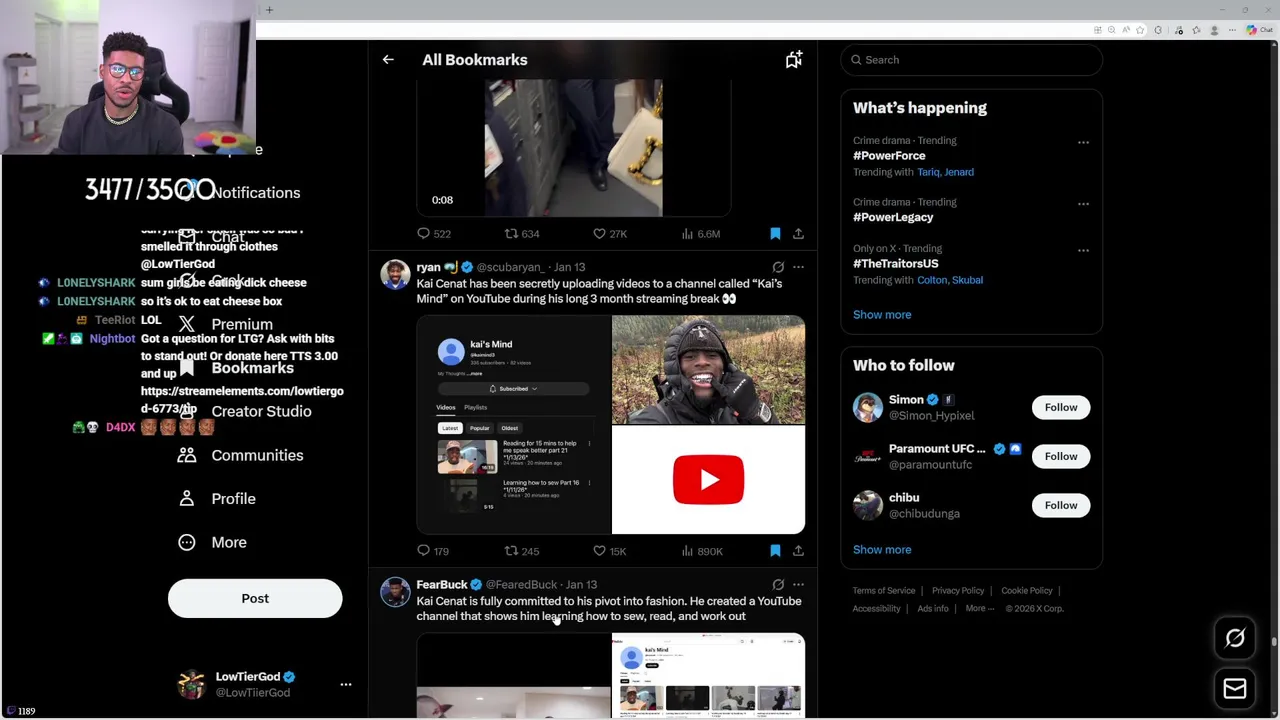Open browser Copilot Chat button

click(1260, 30)
